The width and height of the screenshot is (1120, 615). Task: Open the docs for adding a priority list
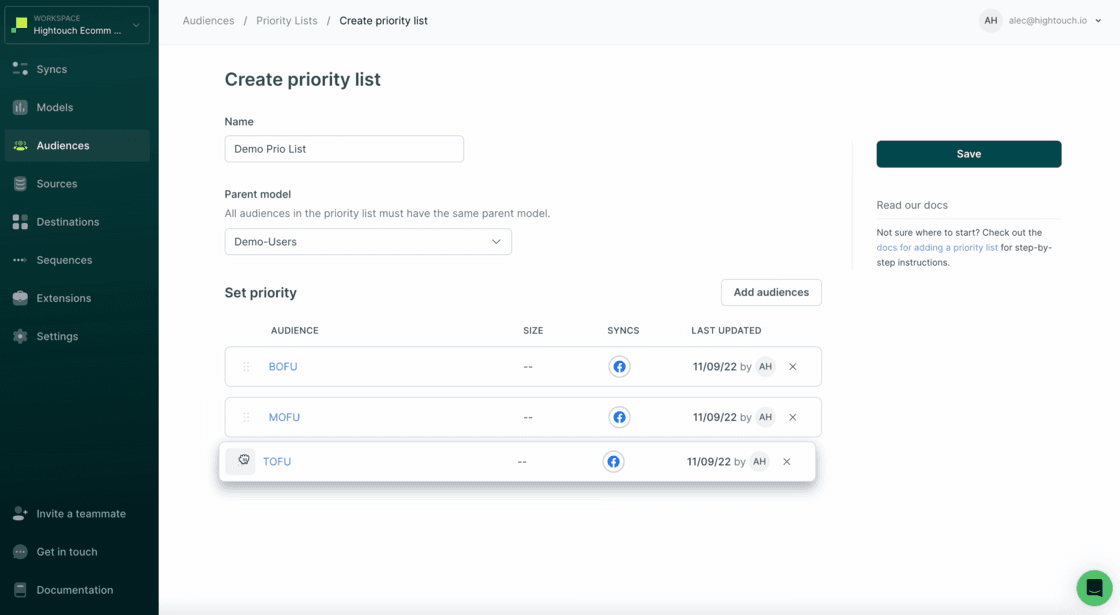click(x=935, y=247)
